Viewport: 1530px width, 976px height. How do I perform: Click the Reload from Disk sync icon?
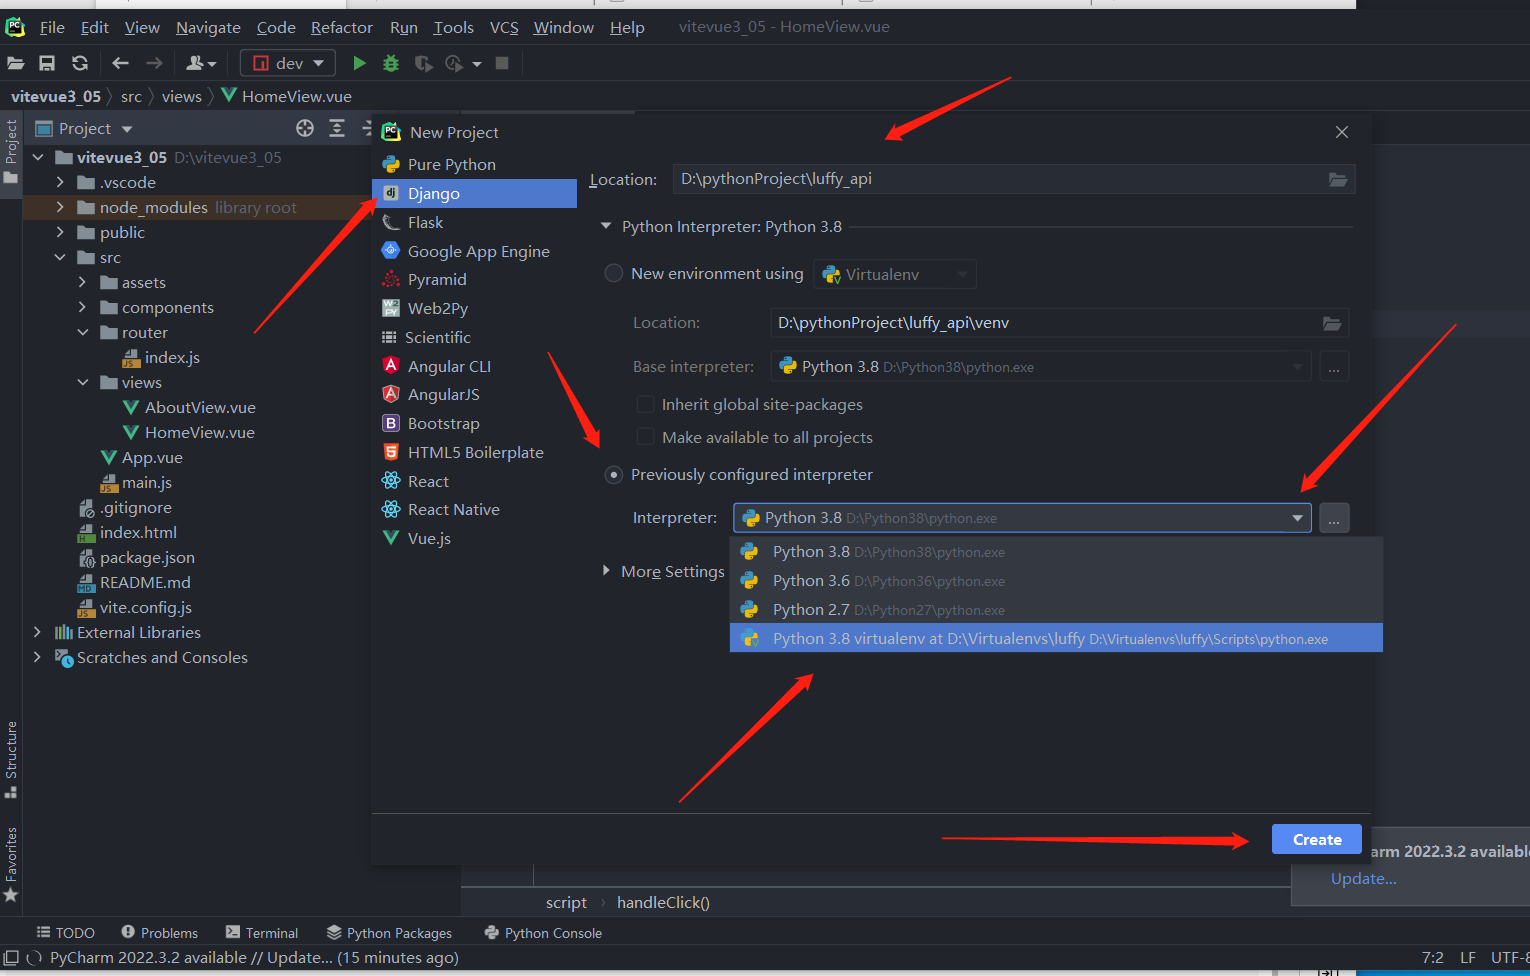pyautogui.click(x=80, y=63)
